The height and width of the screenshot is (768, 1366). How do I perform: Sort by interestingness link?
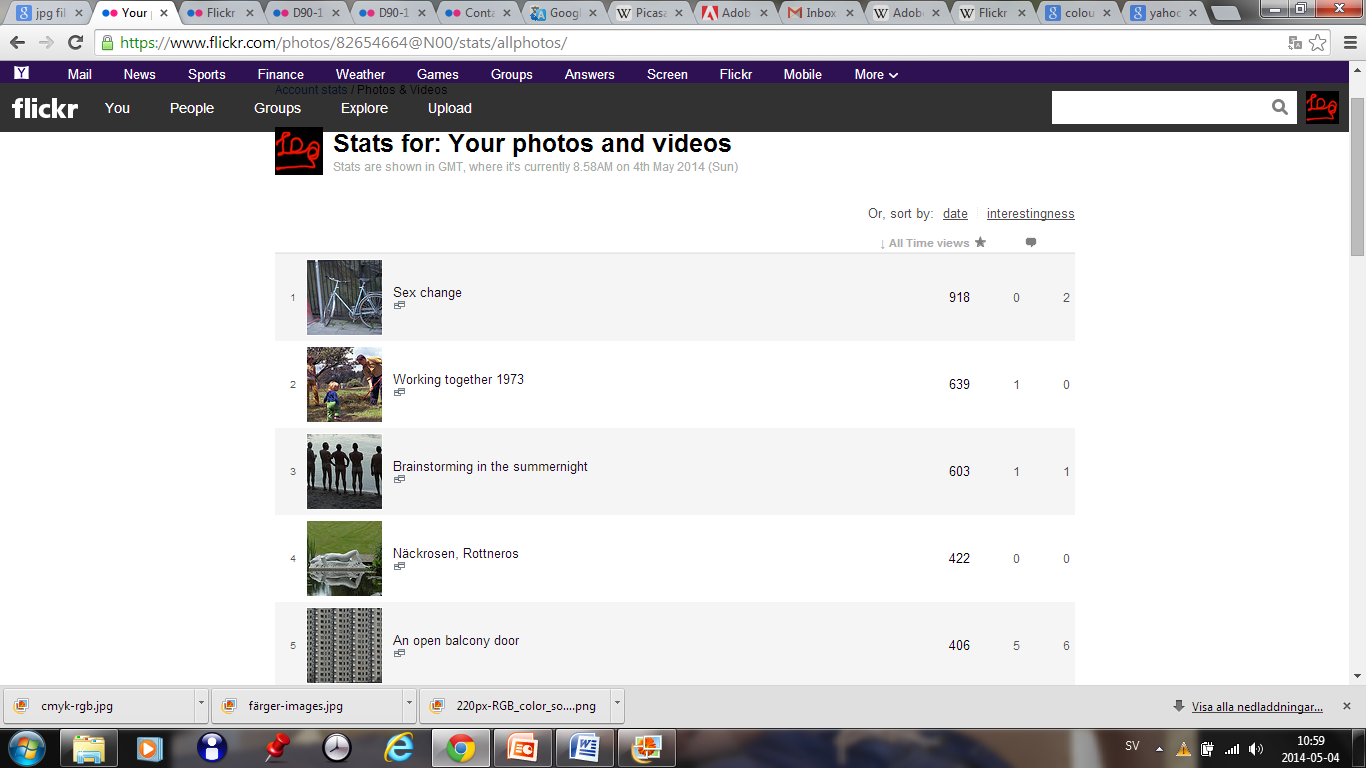pyautogui.click(x=1030, y=213)
